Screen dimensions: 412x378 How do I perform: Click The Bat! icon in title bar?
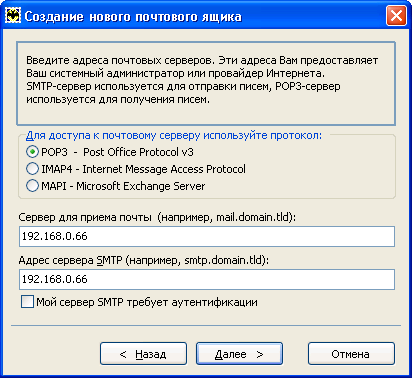[13, 16]
